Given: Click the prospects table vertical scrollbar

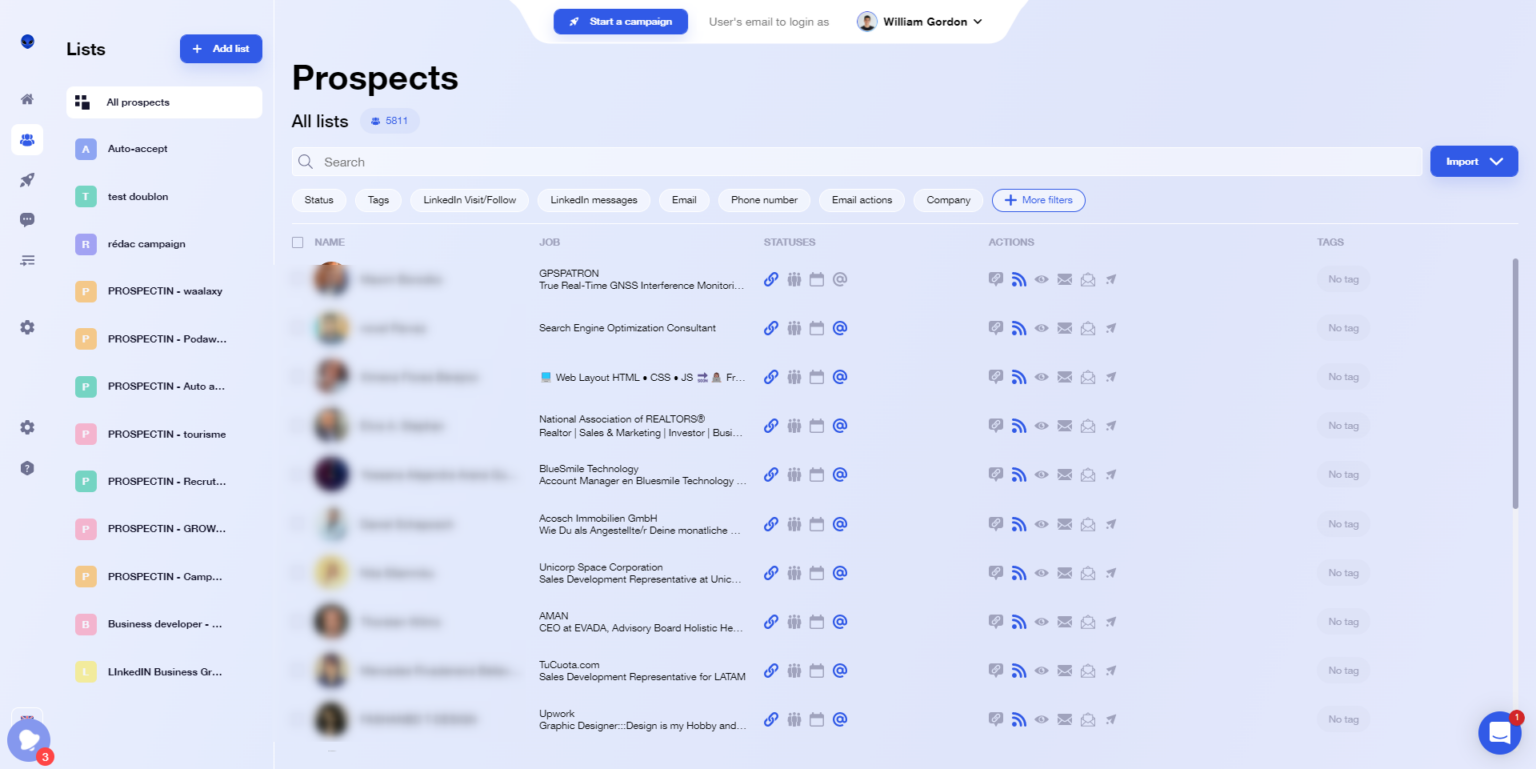Looking at the screenshot, I should tap(1515, 384).
